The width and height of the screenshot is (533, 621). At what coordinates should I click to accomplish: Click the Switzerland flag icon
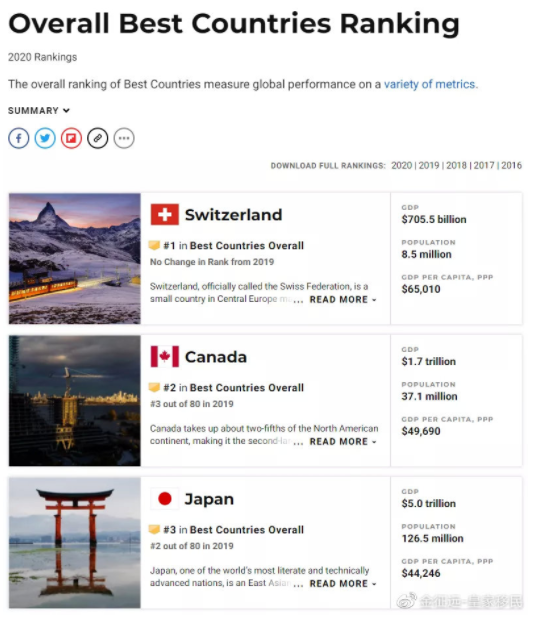click(165, 214)
